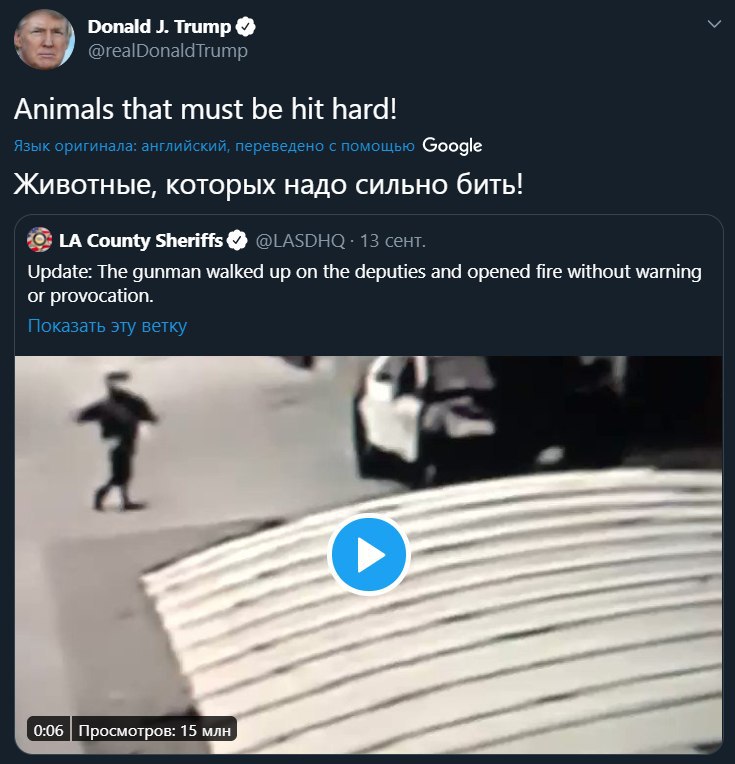The width and height of the screenshot is (735, 764).
Task: Open Donald J. Trump's profile avatar
Action: pyautogui.click(x=44, y=40)
